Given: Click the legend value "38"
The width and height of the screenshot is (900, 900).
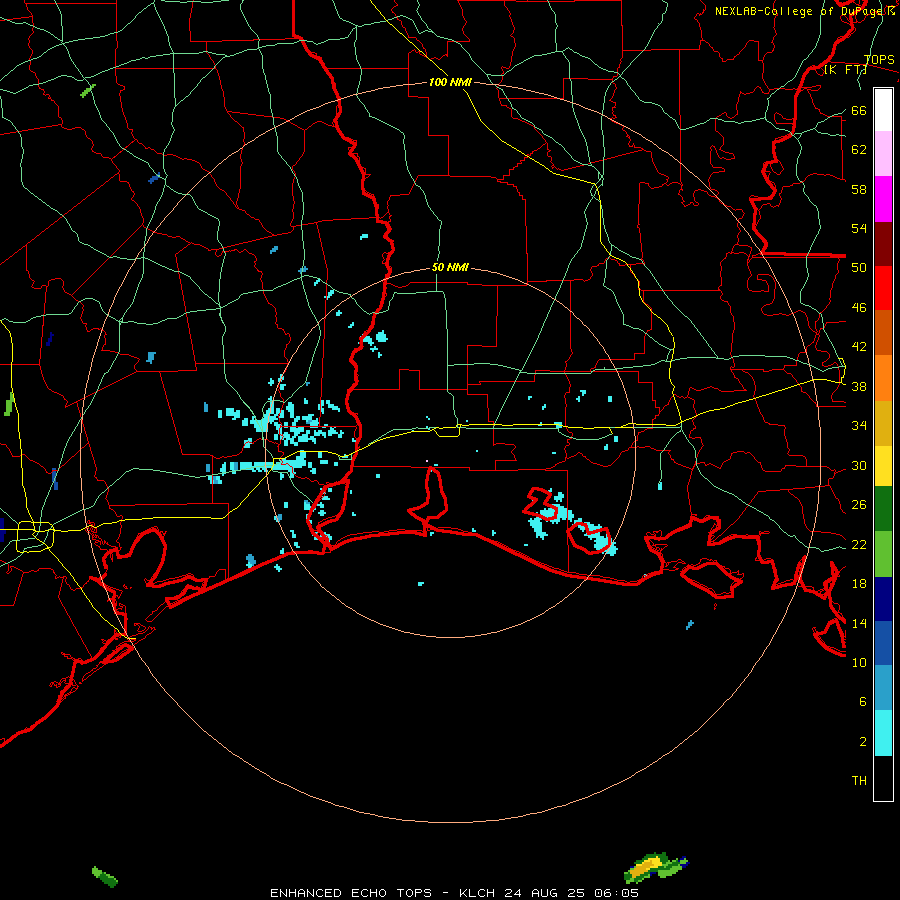Looking at the screenshot, I should tap(859, 387).
